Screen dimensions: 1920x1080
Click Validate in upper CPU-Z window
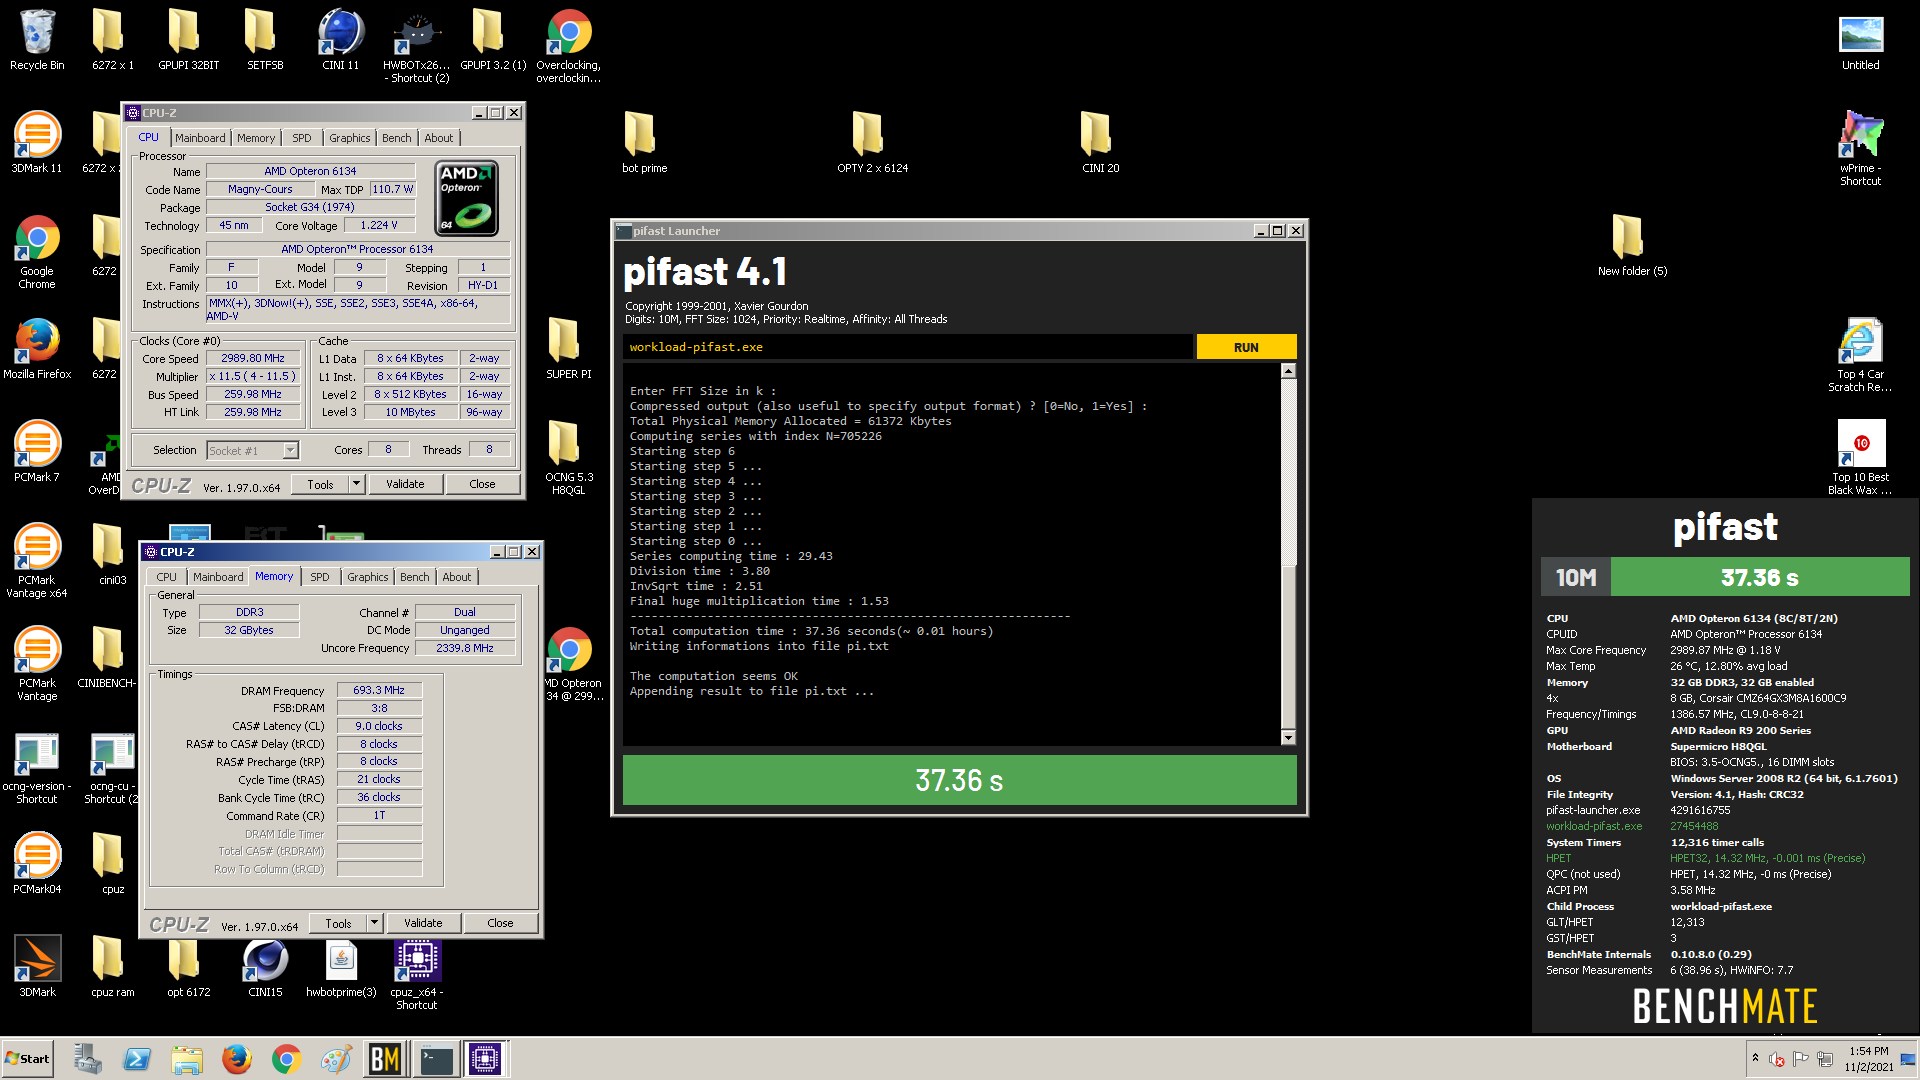tap(405, 485)
